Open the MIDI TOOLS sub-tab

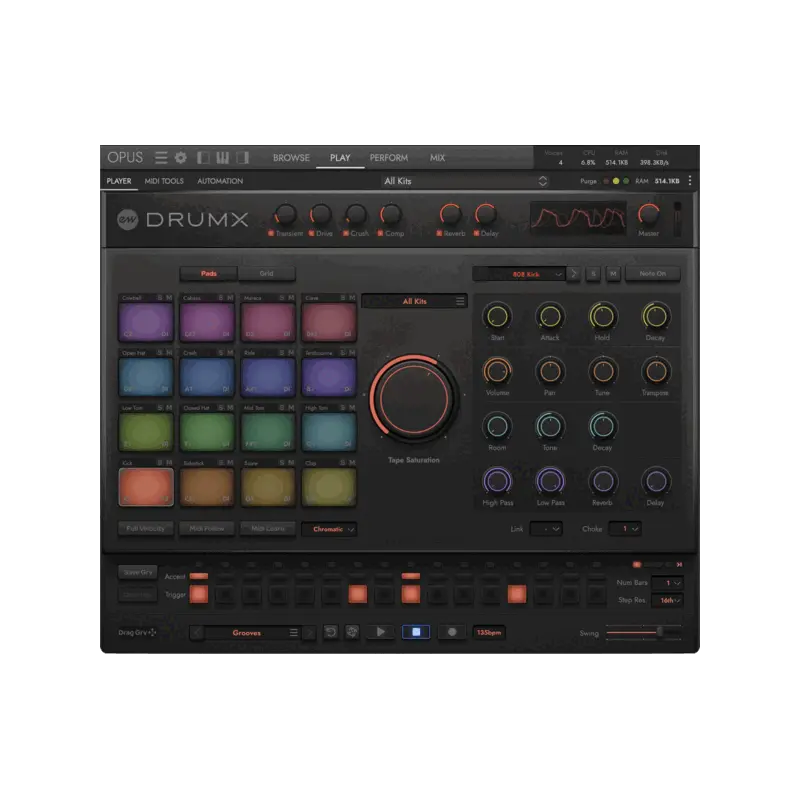tap(164, 181)
